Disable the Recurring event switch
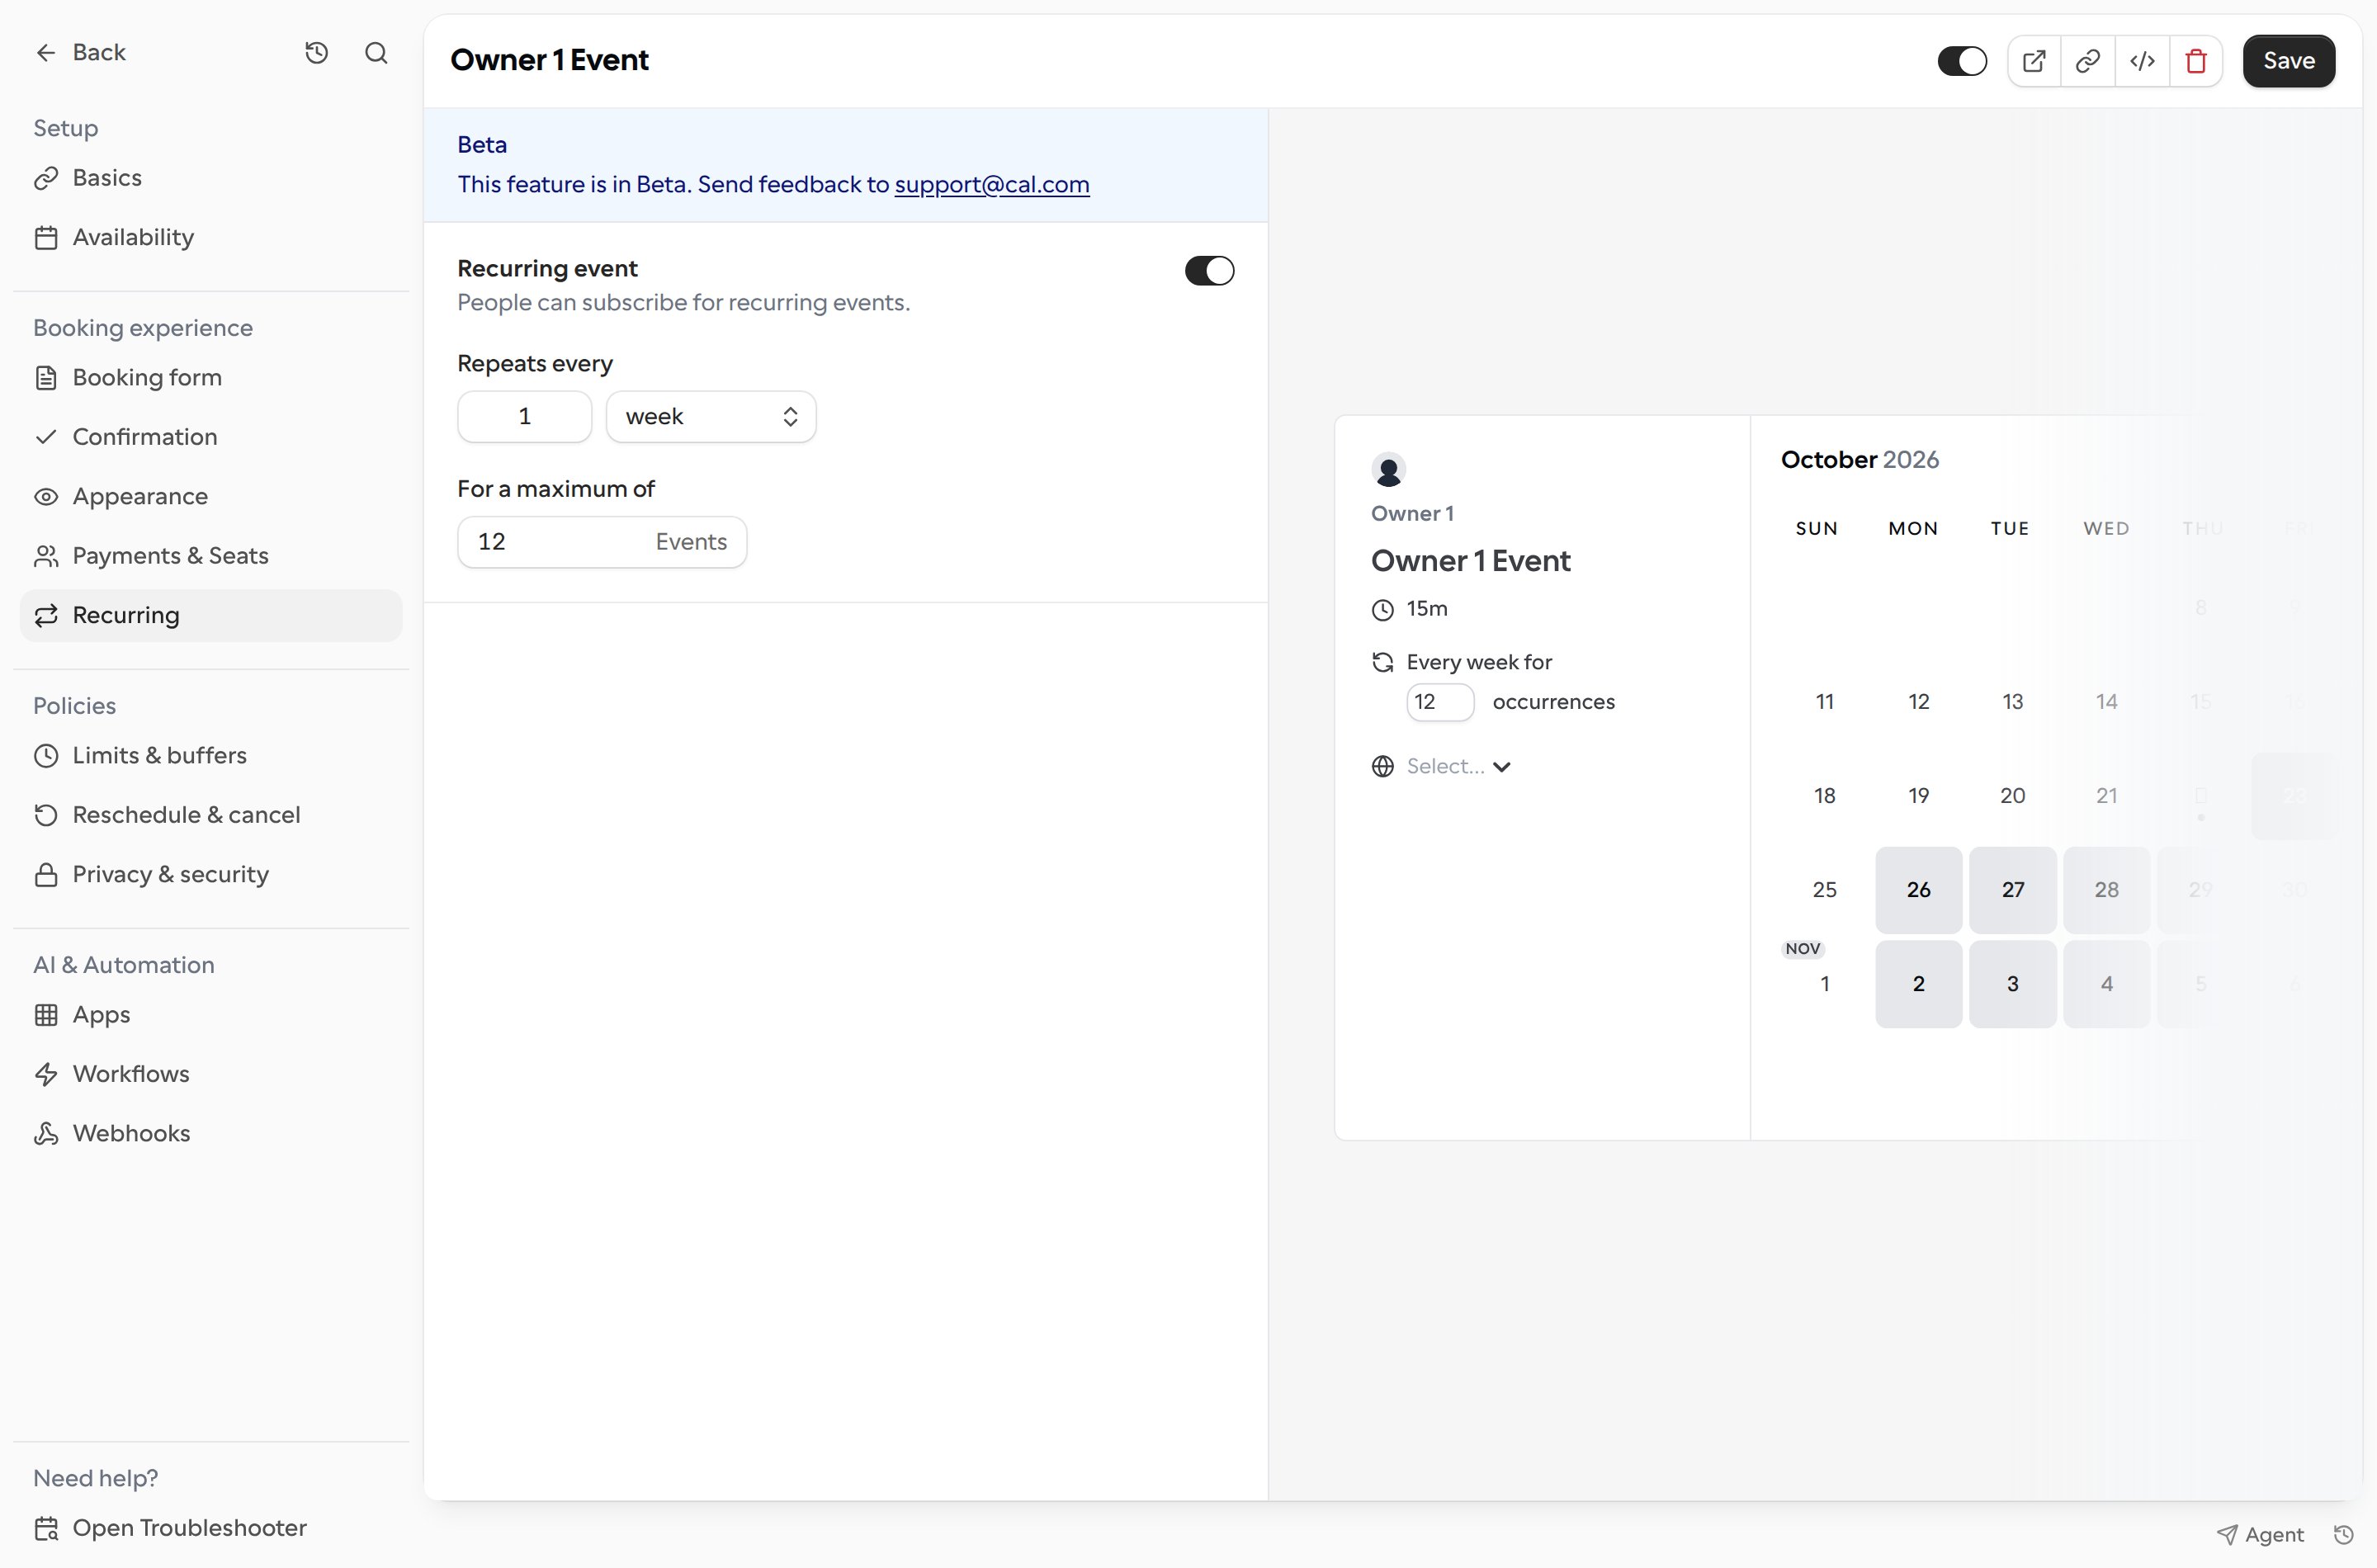This screenshot has height=1568, width=2377. pos(1209,271)
